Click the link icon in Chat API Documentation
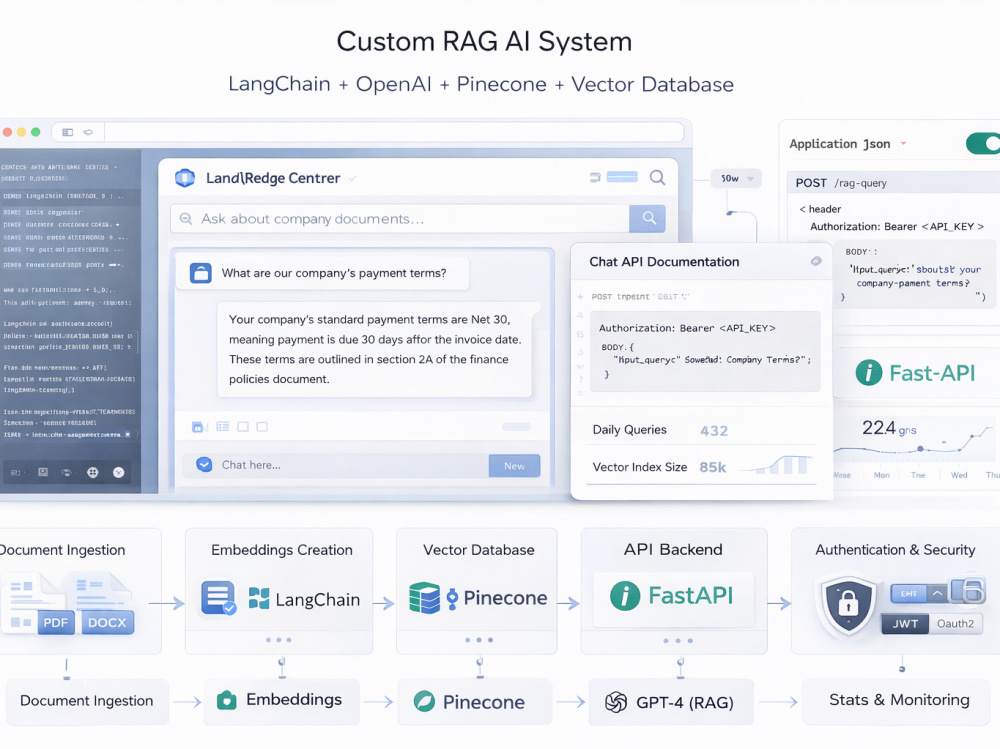Image resolution: width=1000 pixels, height=749 pixels. coord(816,261)
